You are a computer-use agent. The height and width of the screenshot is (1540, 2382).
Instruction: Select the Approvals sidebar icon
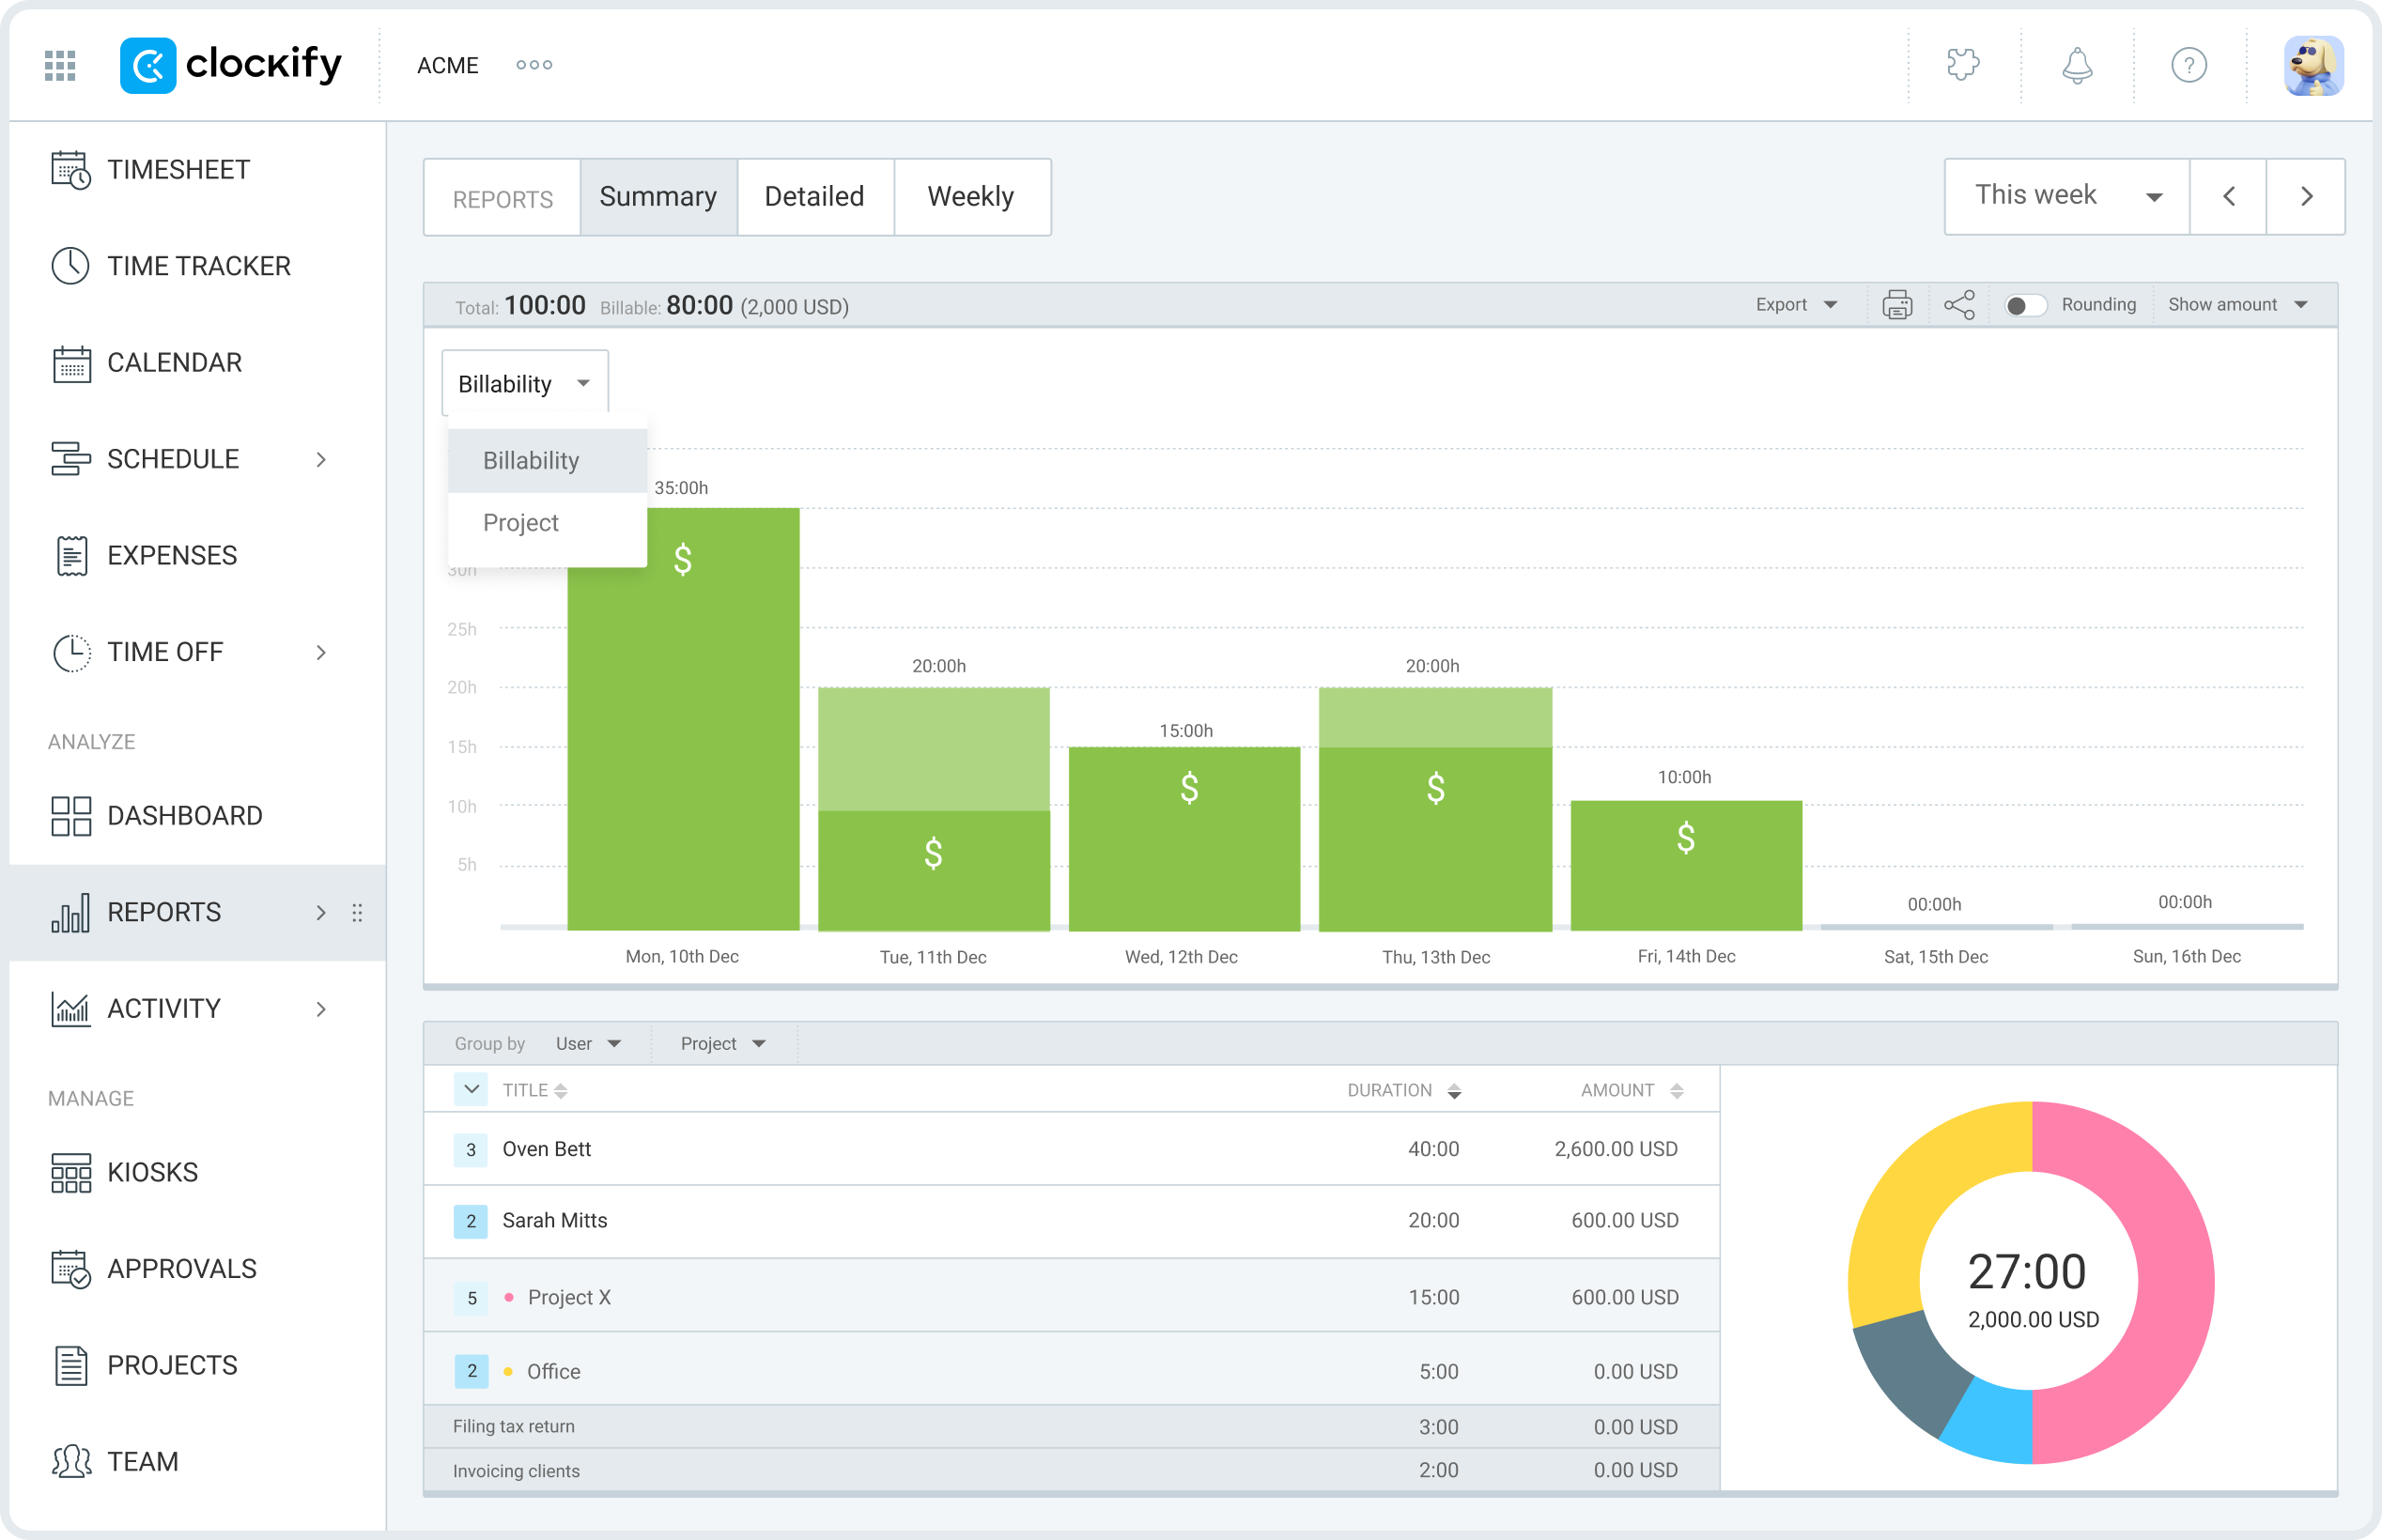[70, 1267]
